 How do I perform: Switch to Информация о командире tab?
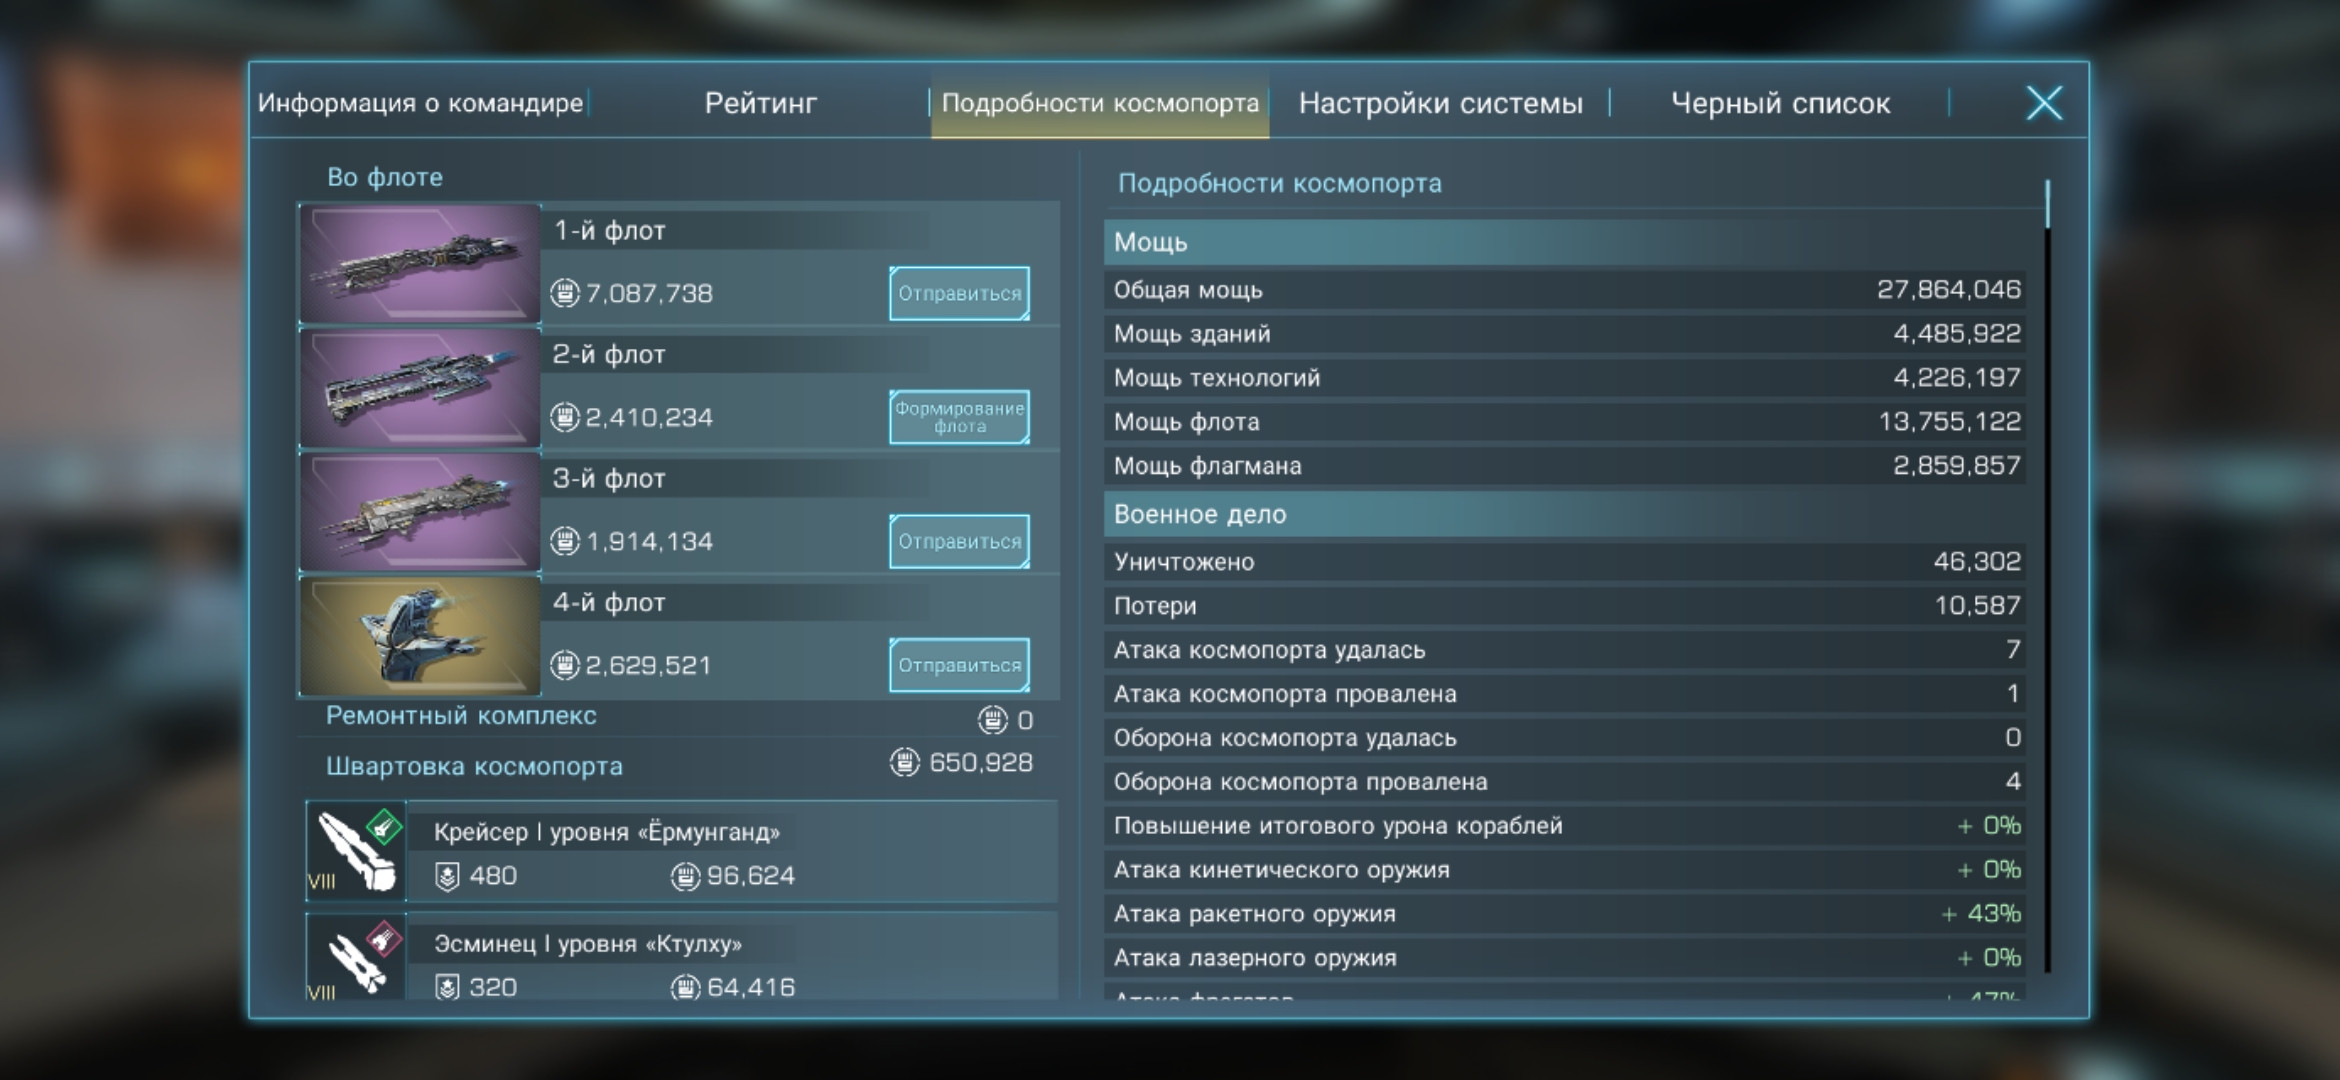(x=420, y=103)
